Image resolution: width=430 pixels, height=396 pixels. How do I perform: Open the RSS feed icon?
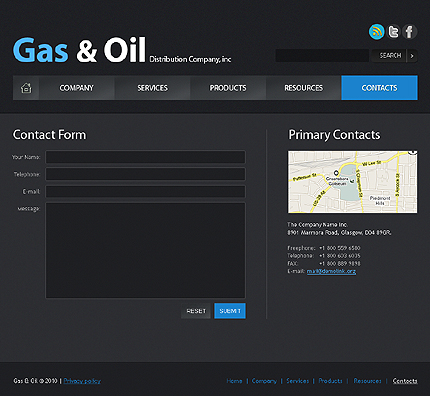[376, 32]
